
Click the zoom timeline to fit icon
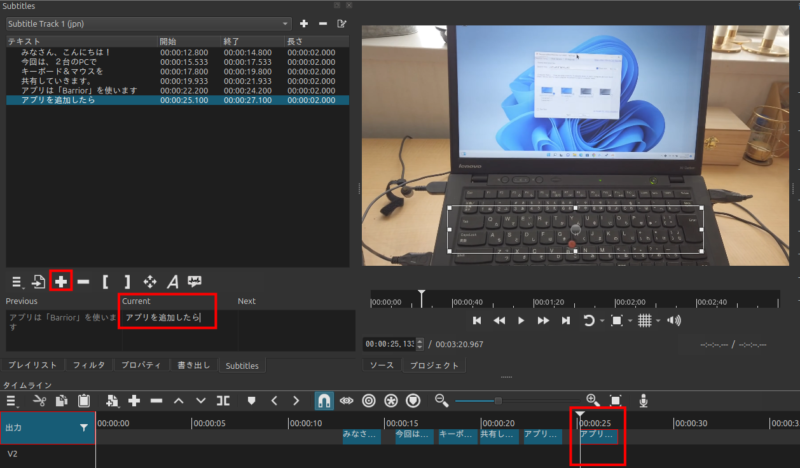click(x=616, y=401)
